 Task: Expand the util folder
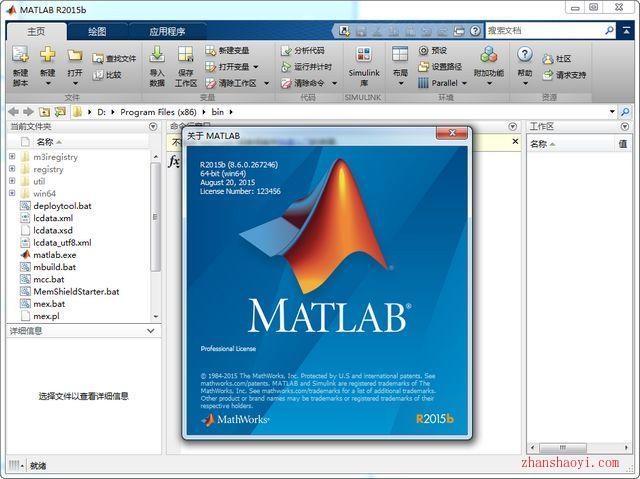point(12,181)
